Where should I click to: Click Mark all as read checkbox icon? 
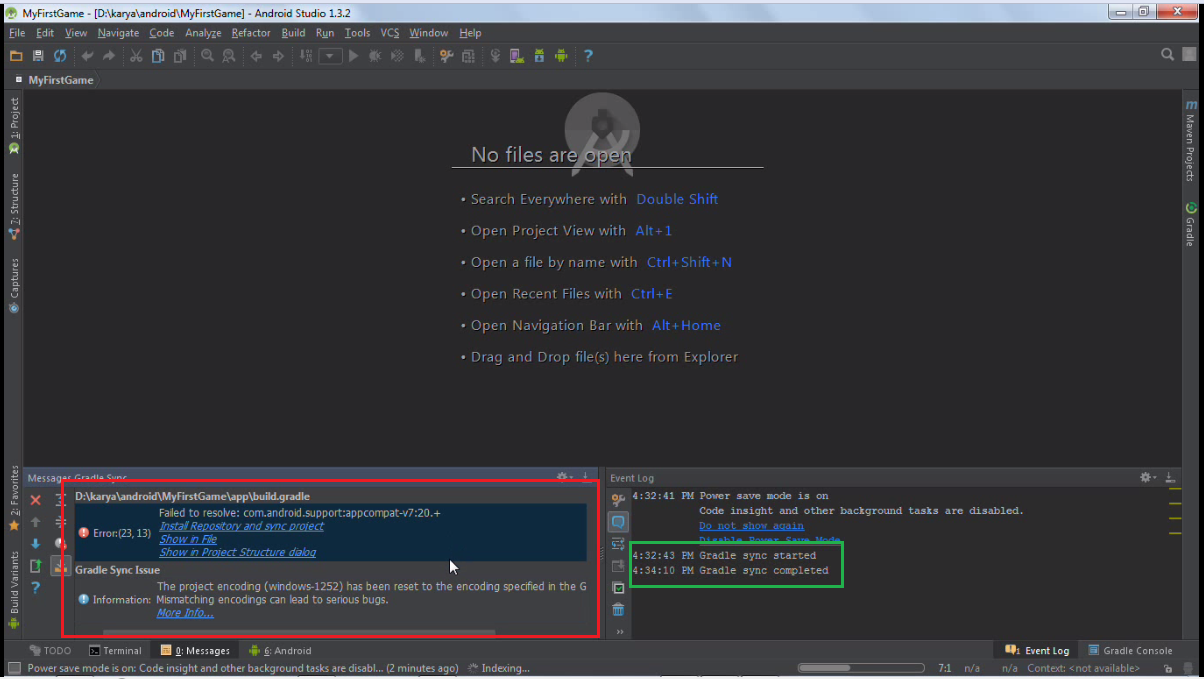(618, 588)
